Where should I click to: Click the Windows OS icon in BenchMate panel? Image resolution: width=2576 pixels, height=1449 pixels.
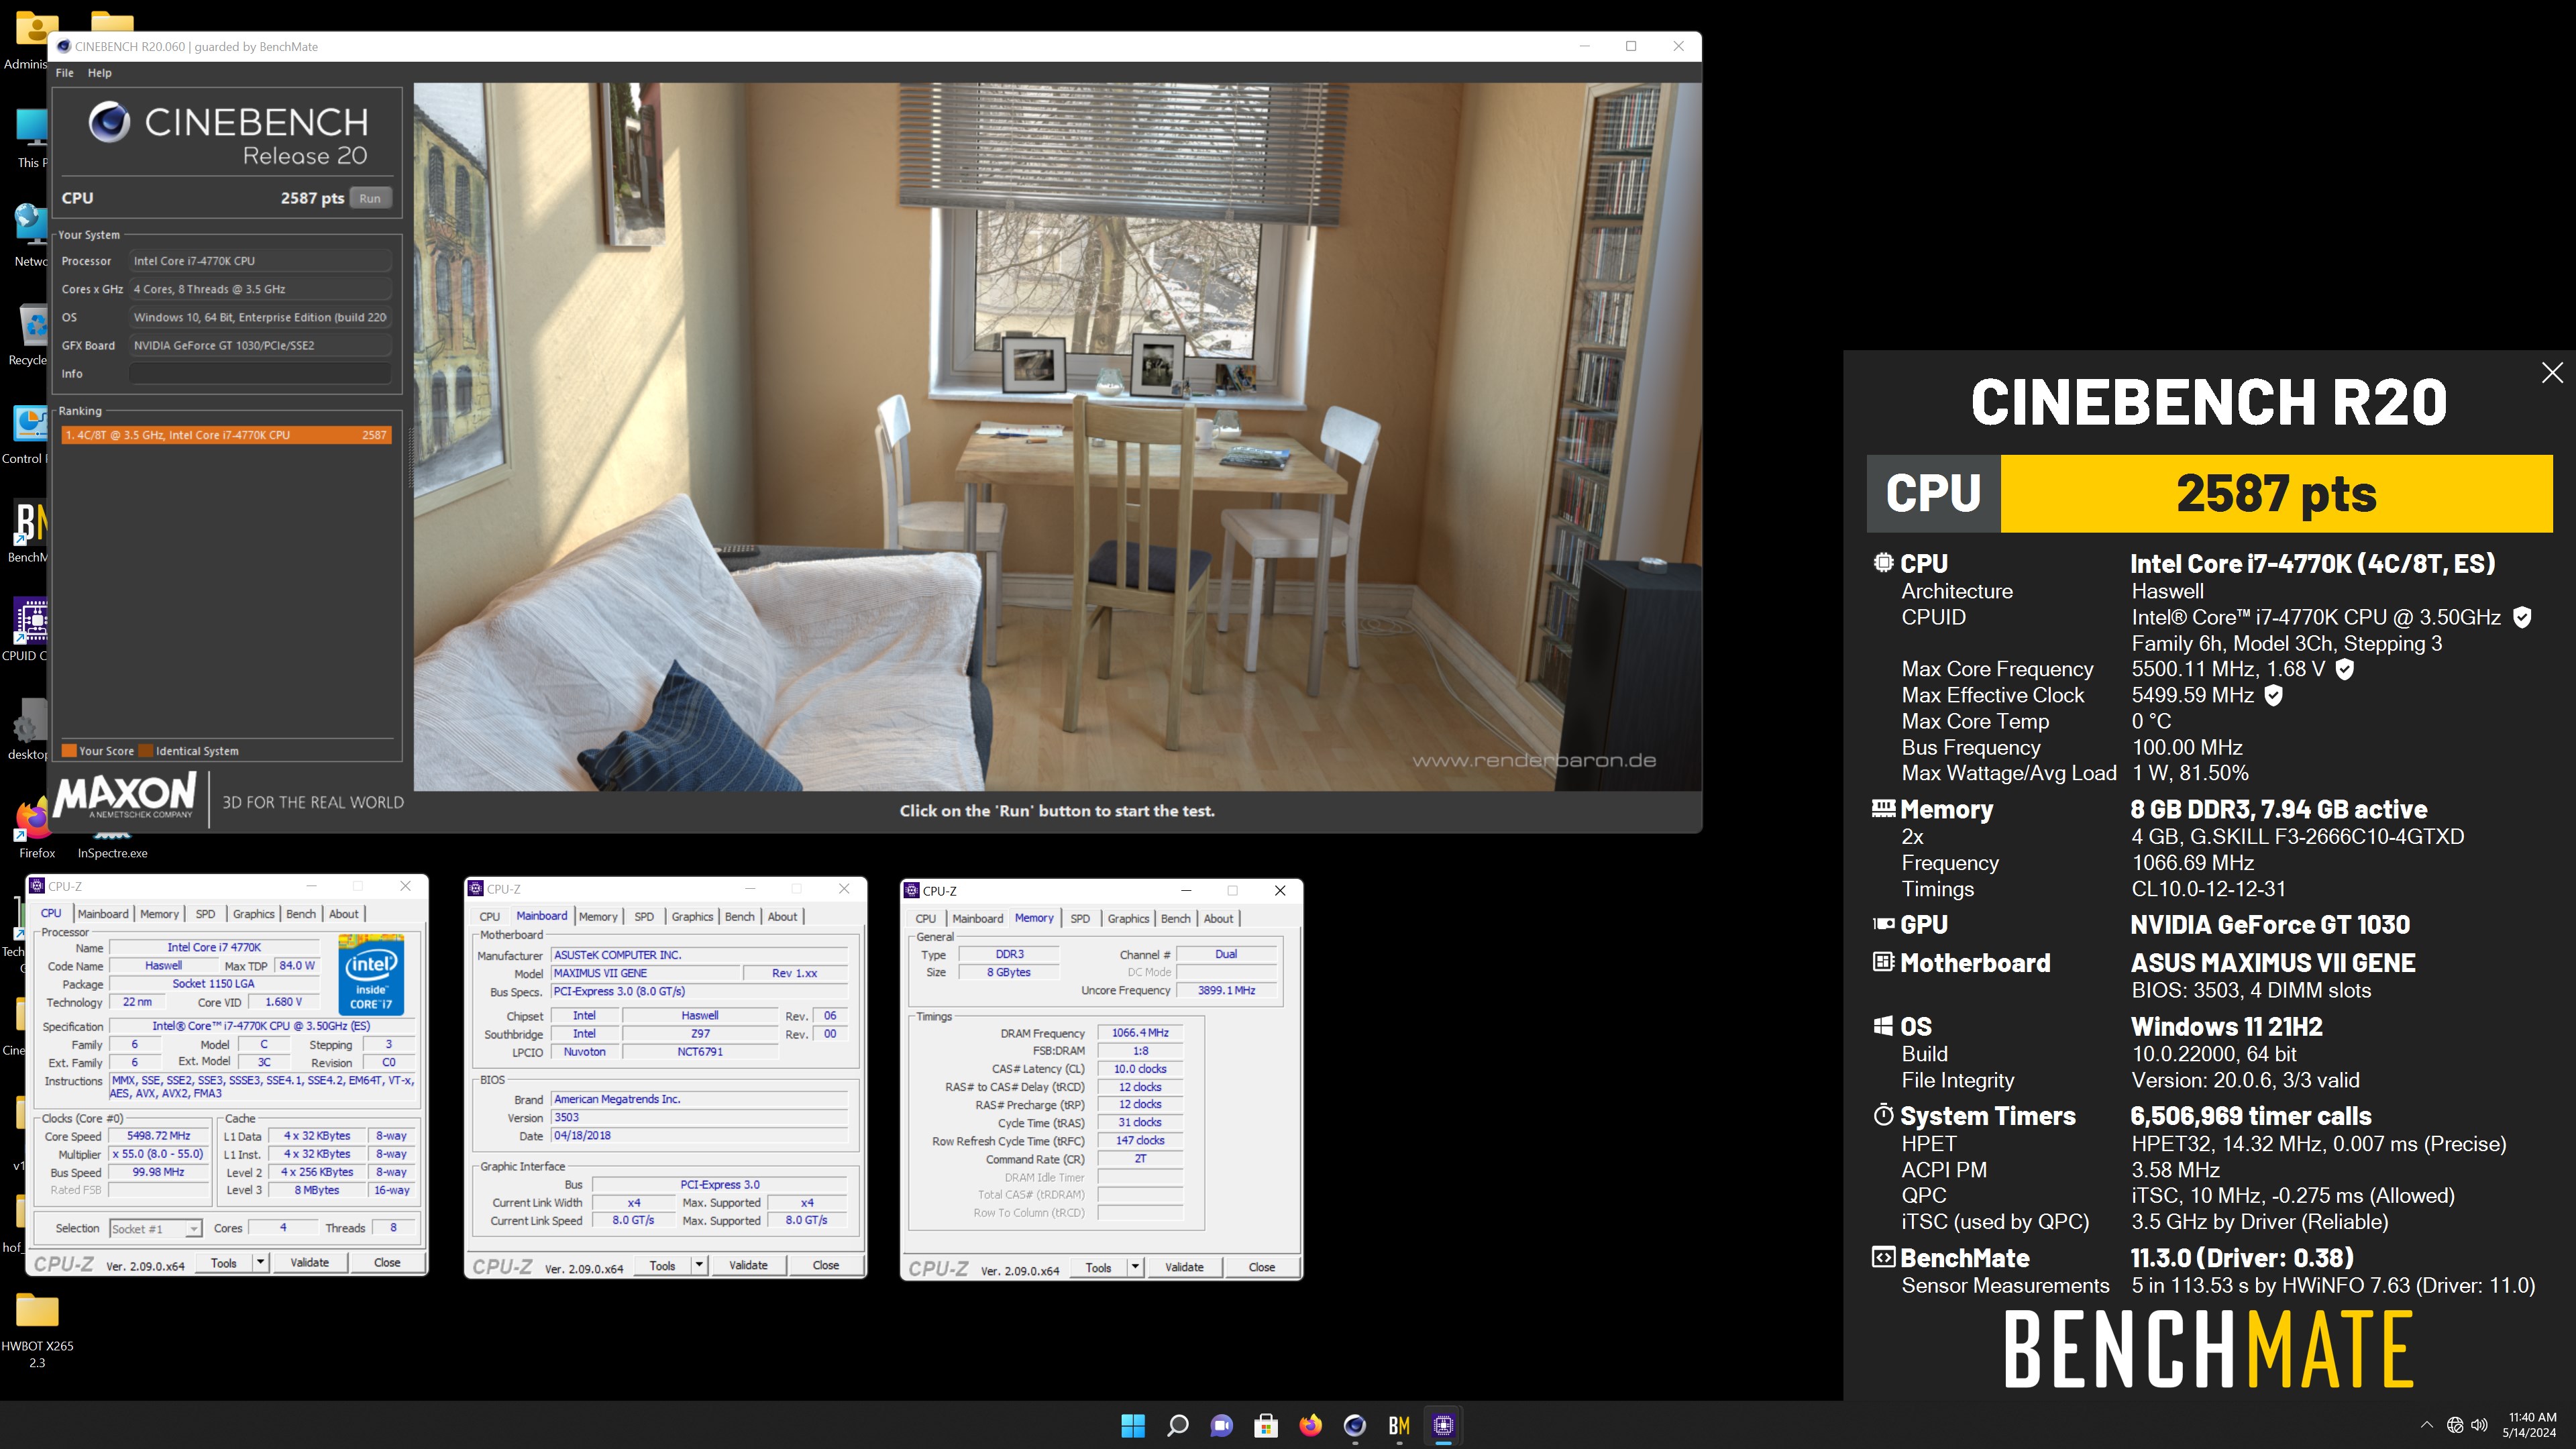[x=1883, y=1026]
